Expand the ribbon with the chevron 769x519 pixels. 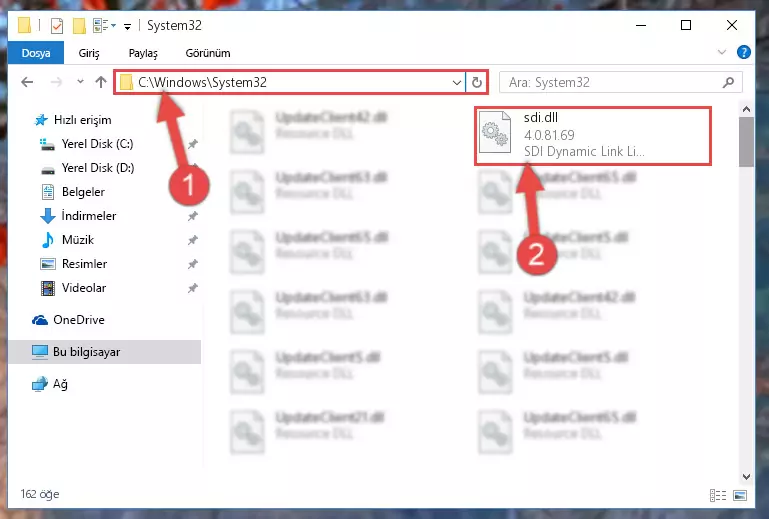pos(721,52)
